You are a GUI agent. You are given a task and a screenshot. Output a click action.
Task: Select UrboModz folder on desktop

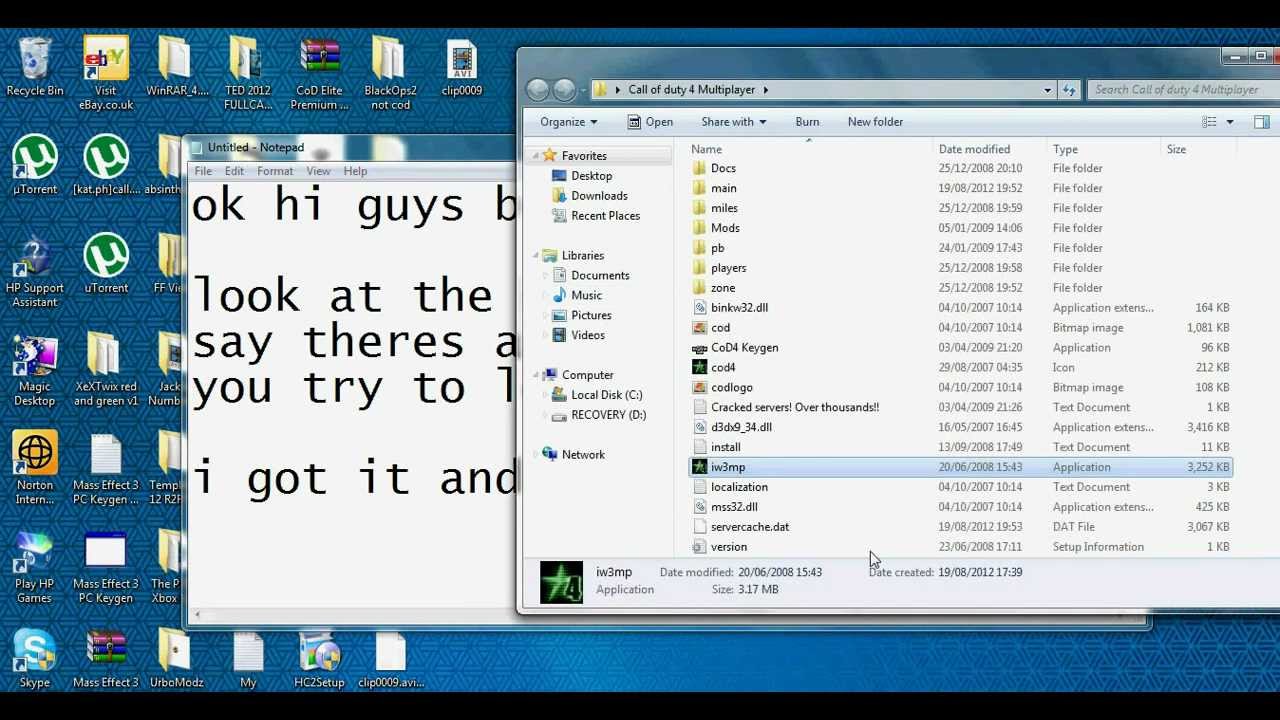point(177,659)
